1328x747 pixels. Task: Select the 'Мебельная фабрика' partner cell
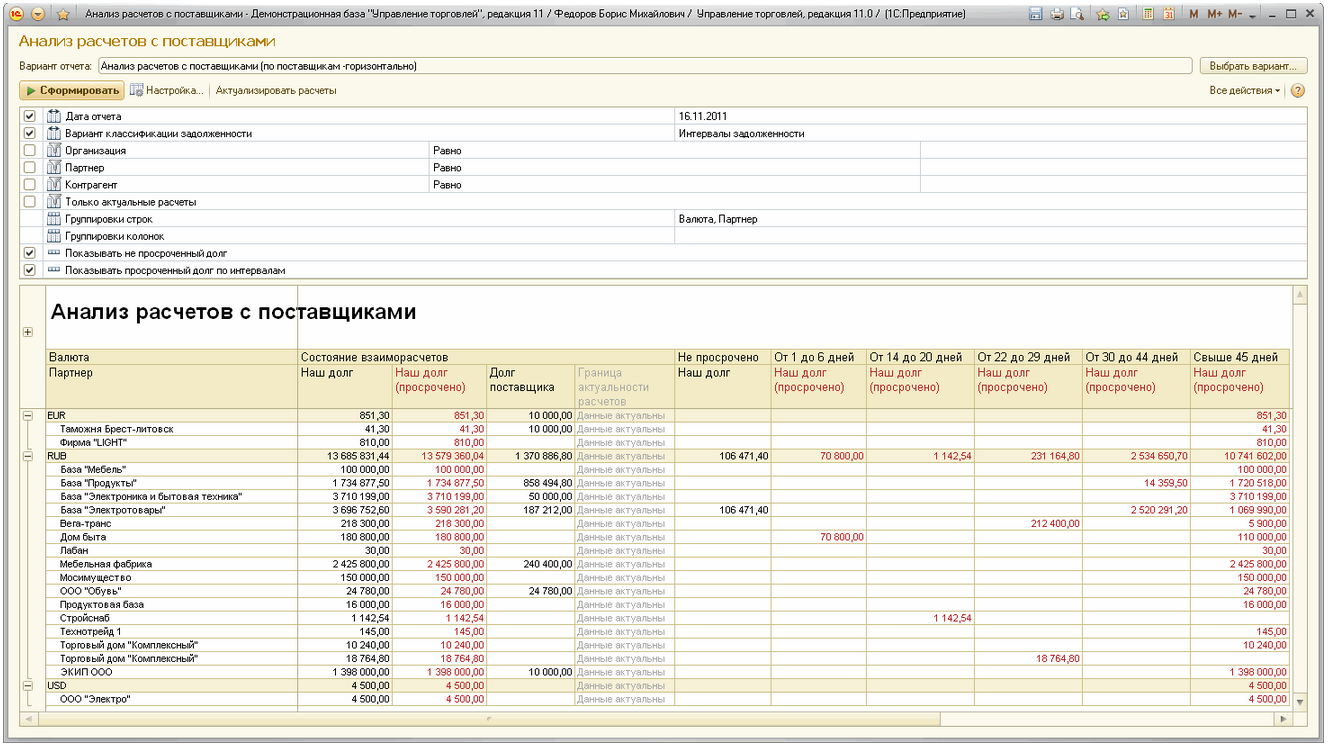click(x=173, y=564)
